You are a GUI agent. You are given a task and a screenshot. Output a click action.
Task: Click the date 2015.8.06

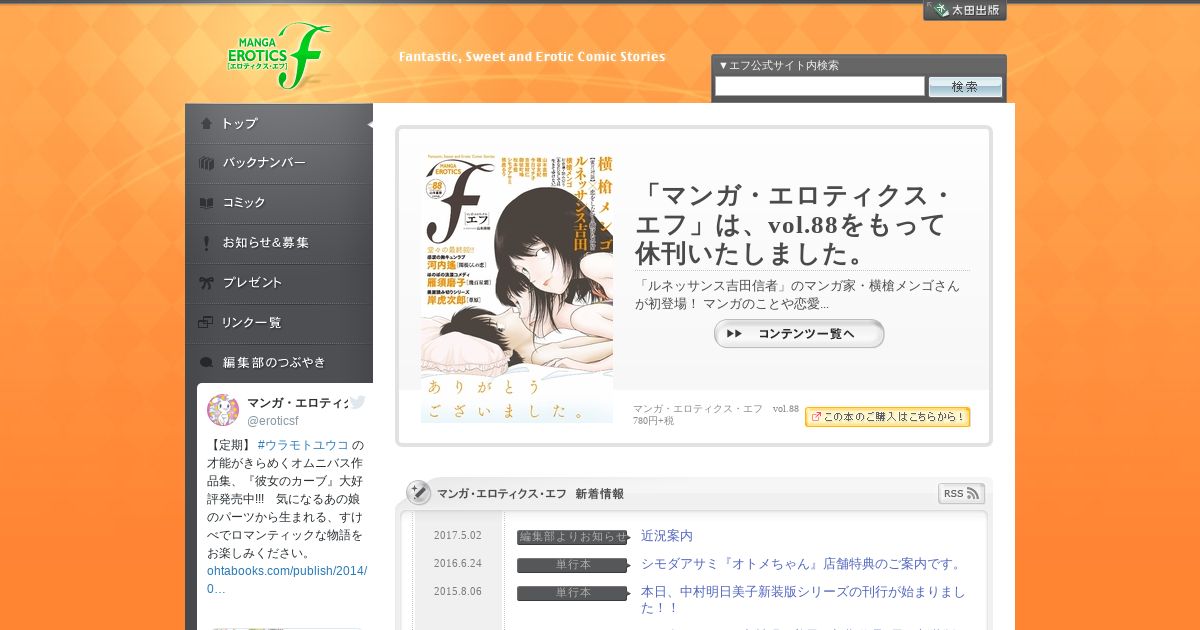pos(458,592)
